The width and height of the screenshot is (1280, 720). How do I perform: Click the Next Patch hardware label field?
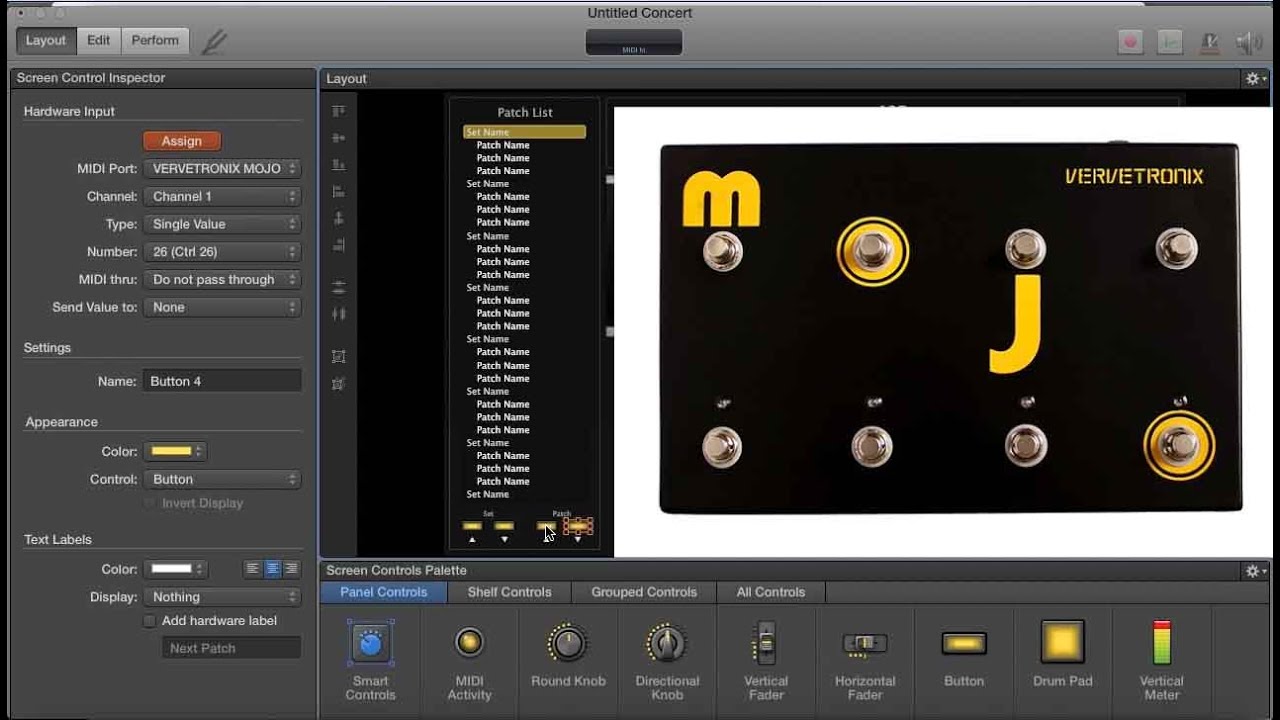231,648
